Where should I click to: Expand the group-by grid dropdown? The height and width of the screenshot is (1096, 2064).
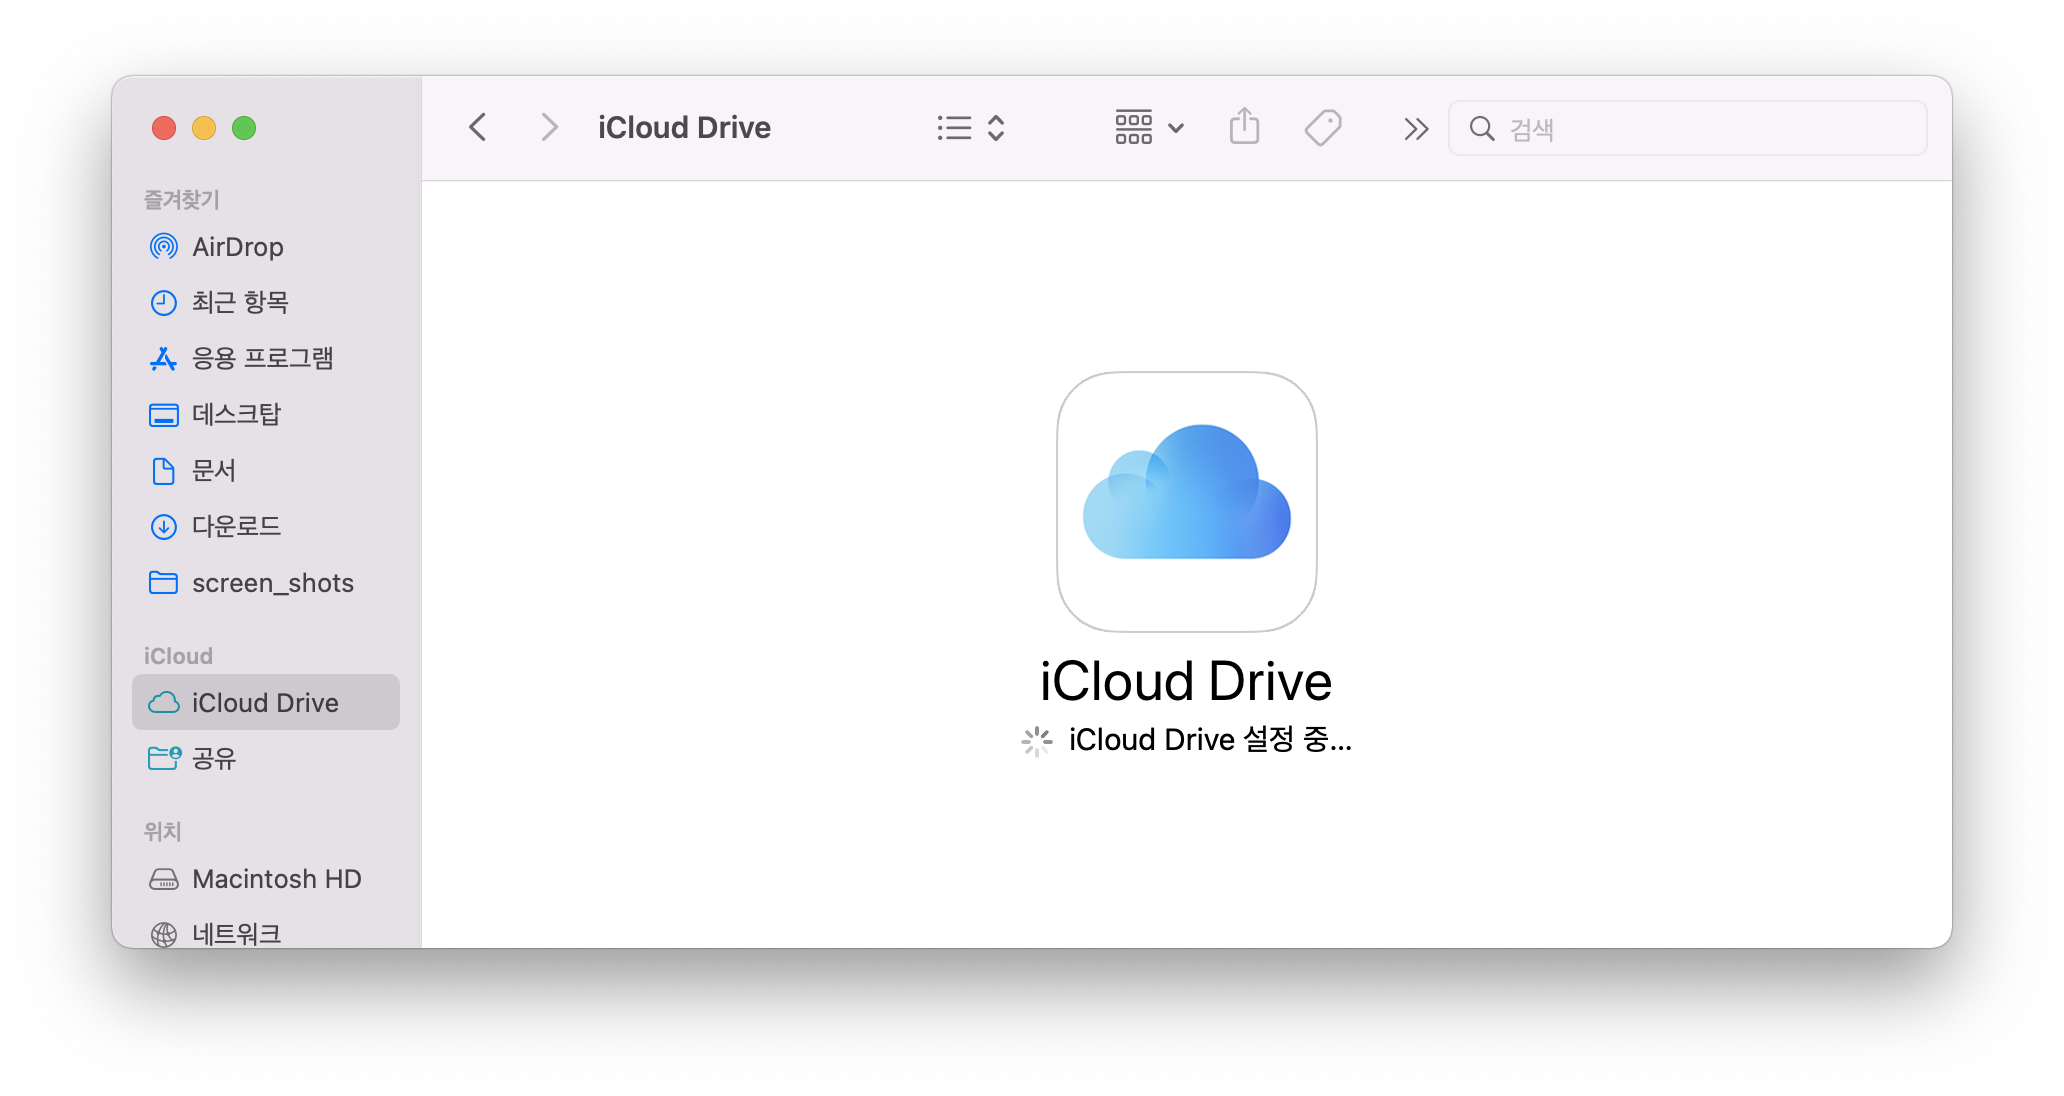(x=1149, y=128)
